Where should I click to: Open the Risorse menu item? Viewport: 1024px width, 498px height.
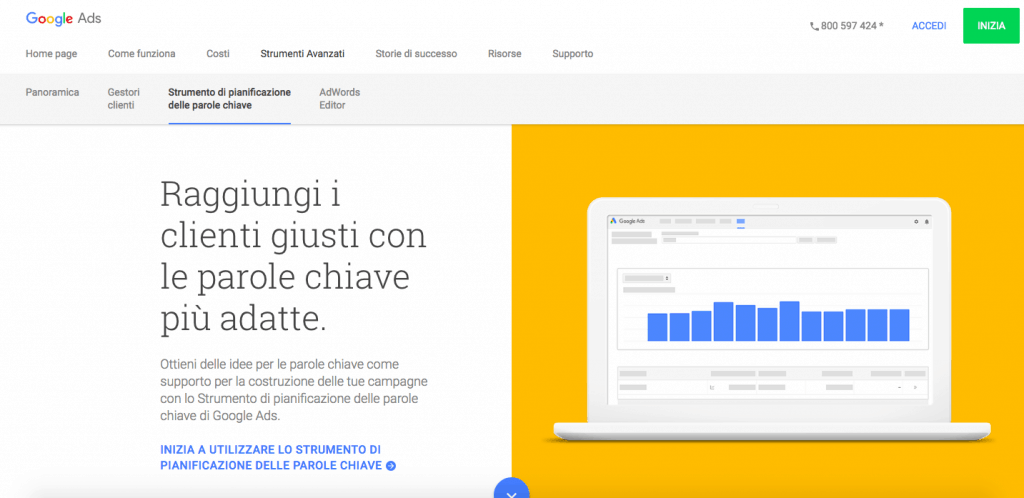(x=504, y=54)
